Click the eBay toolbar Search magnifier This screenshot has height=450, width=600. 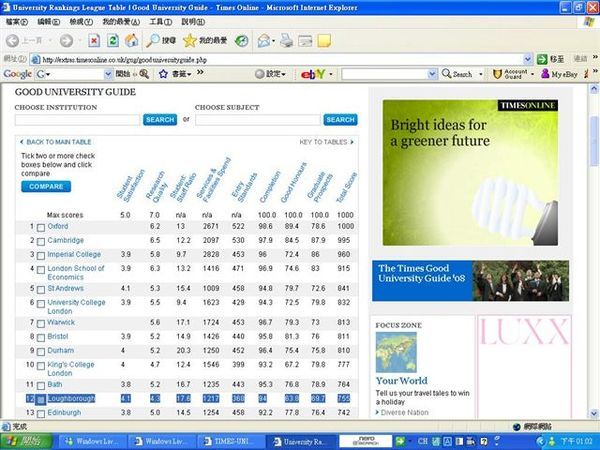(x=447, y=73)
